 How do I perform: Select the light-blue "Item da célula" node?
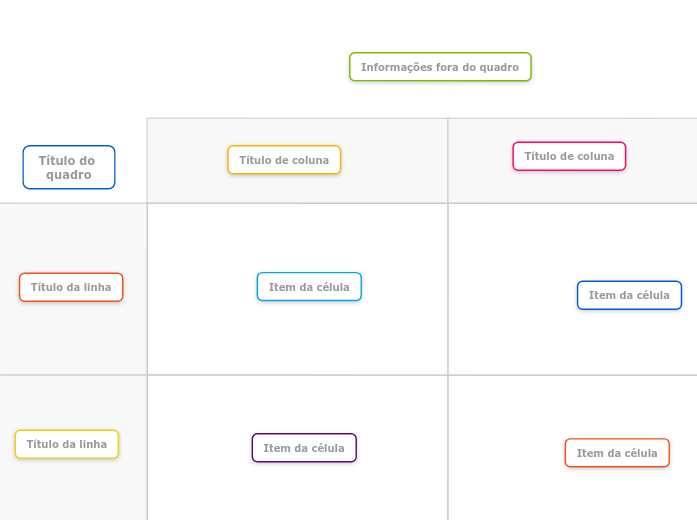coord(309,287)
